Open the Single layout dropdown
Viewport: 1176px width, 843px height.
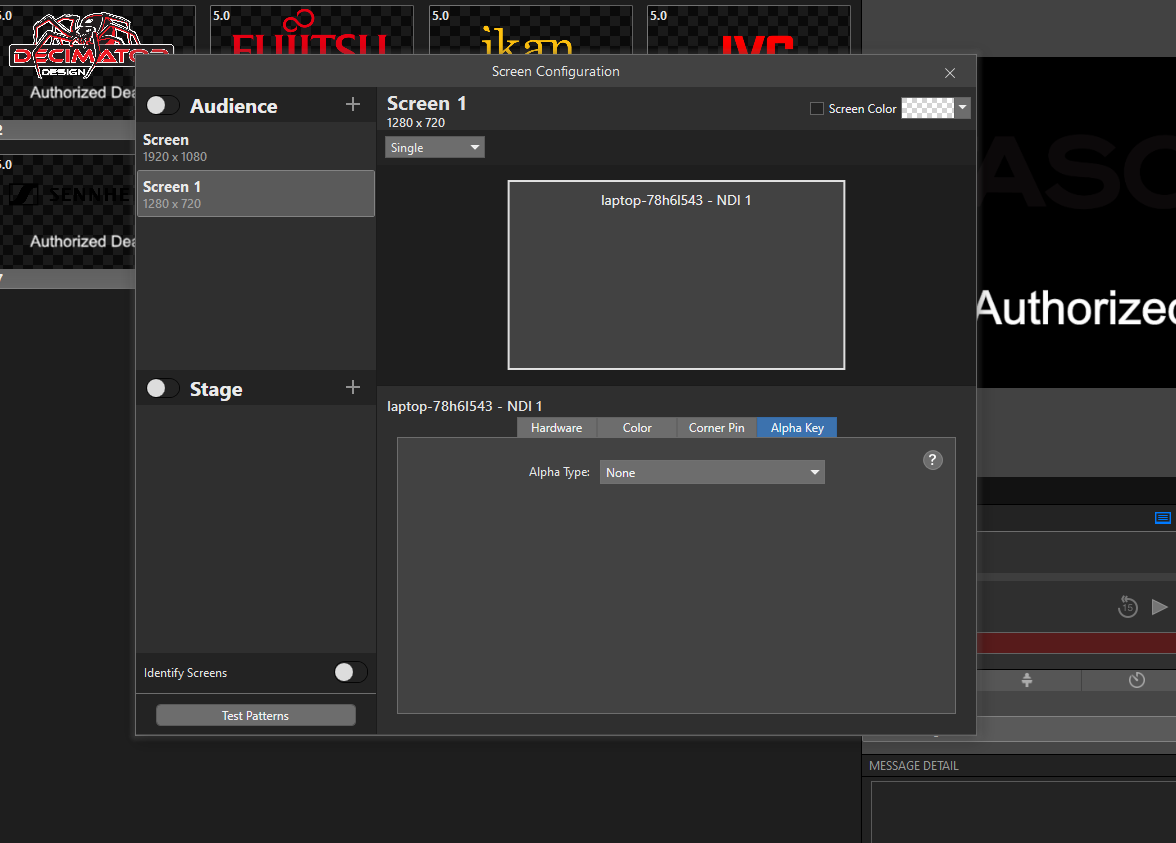[434, 146]
